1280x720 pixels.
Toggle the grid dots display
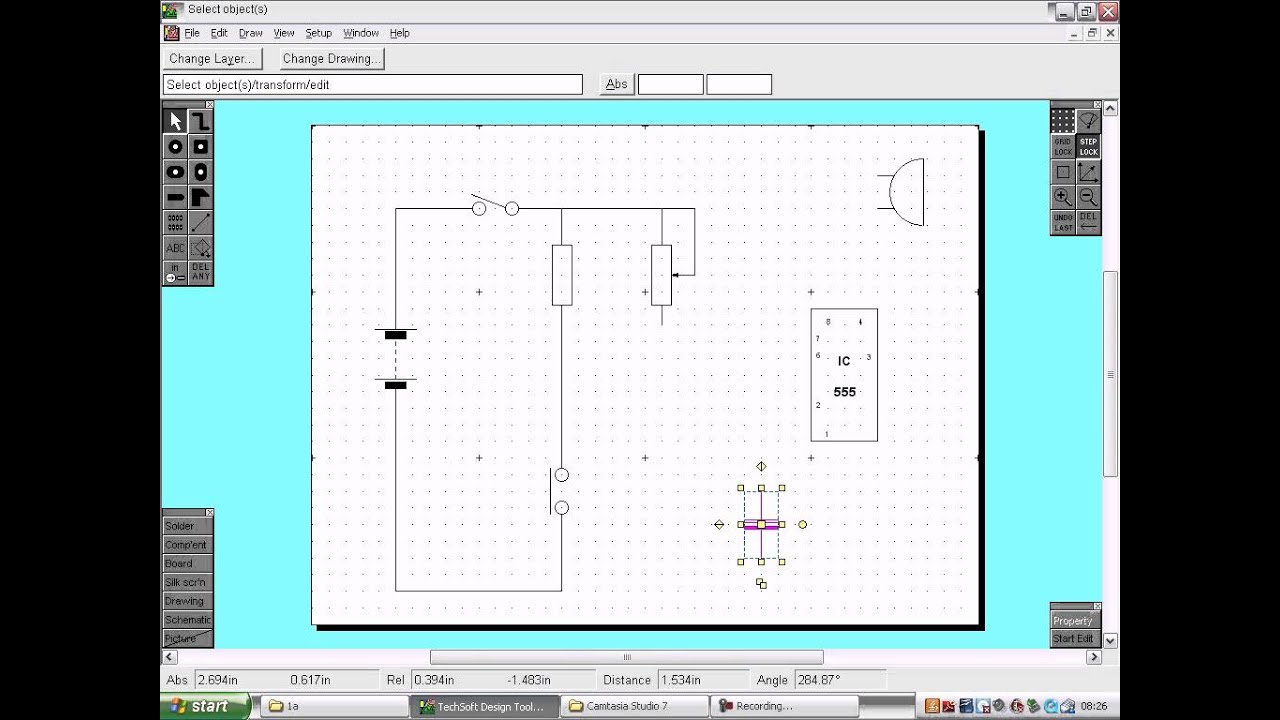click(x=1063, y=121)
